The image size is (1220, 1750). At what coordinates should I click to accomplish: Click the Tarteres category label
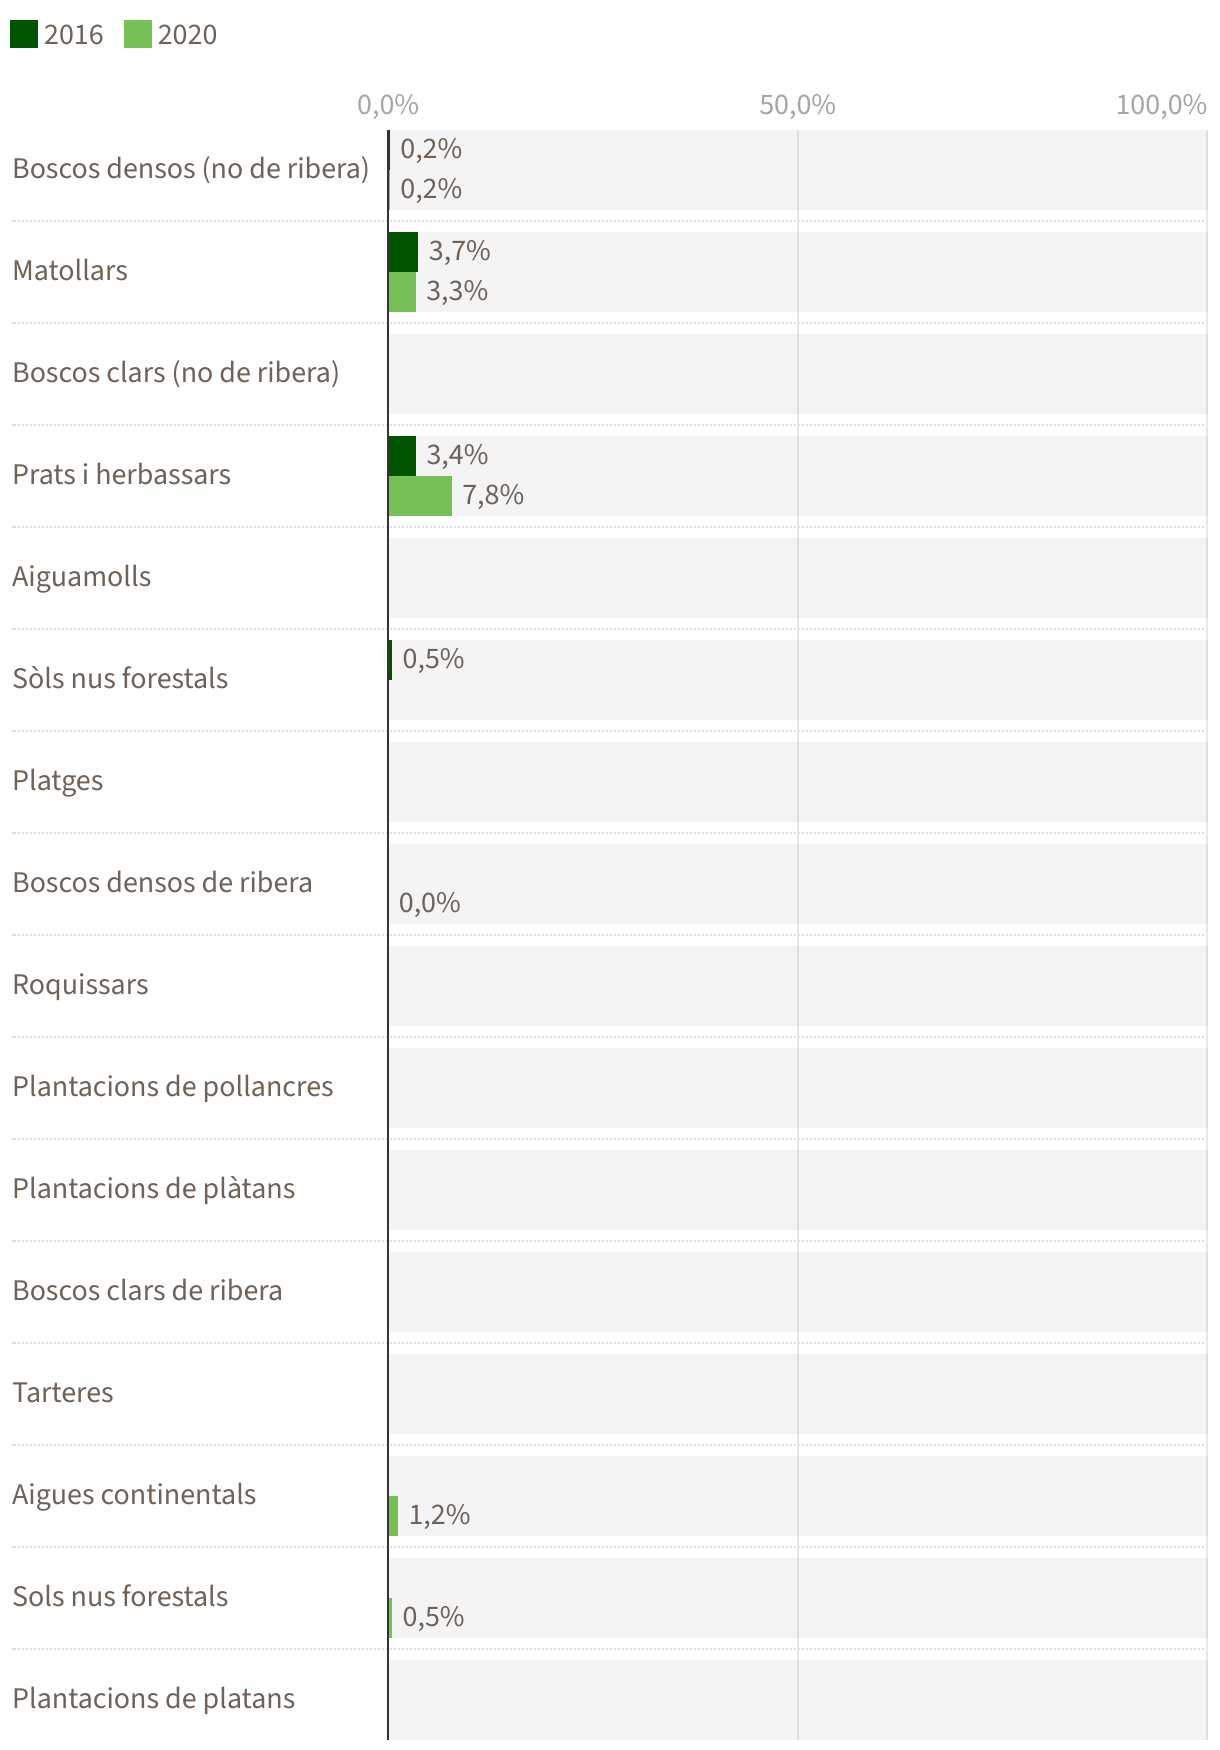pos(63,1393)
